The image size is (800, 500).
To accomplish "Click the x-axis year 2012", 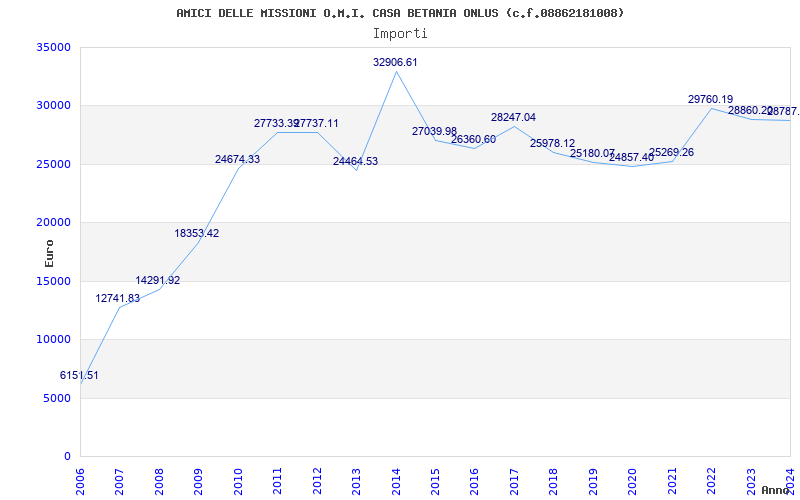I will tap(317, 481).
